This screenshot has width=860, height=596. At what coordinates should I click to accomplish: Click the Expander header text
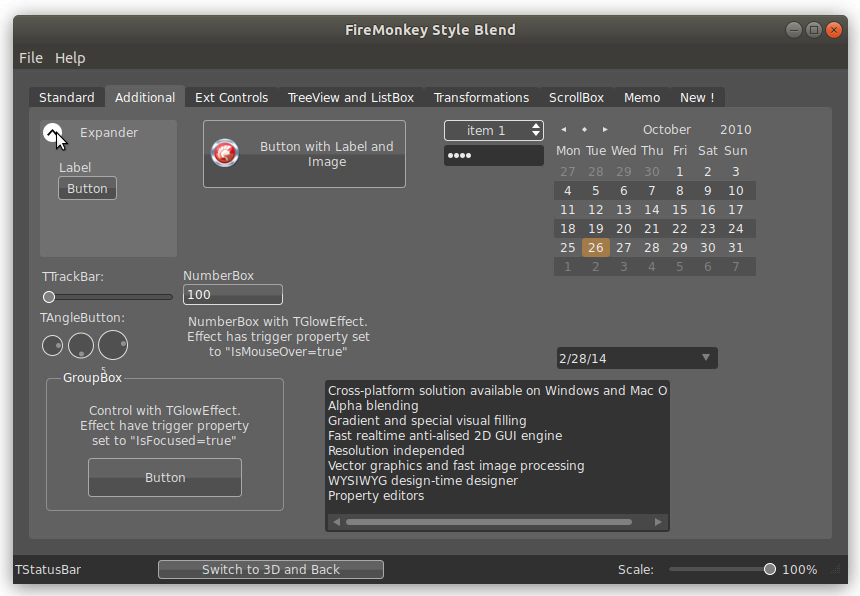(x=109, y=133)
